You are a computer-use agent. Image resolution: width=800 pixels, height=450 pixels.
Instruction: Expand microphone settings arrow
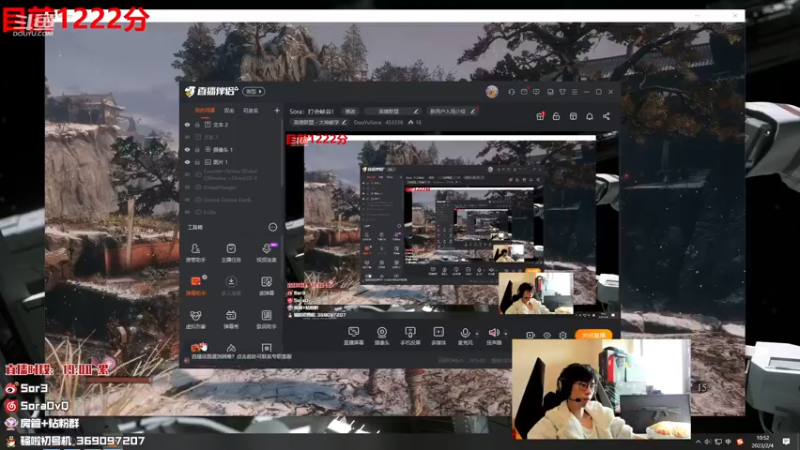click(x=477, y=334)
